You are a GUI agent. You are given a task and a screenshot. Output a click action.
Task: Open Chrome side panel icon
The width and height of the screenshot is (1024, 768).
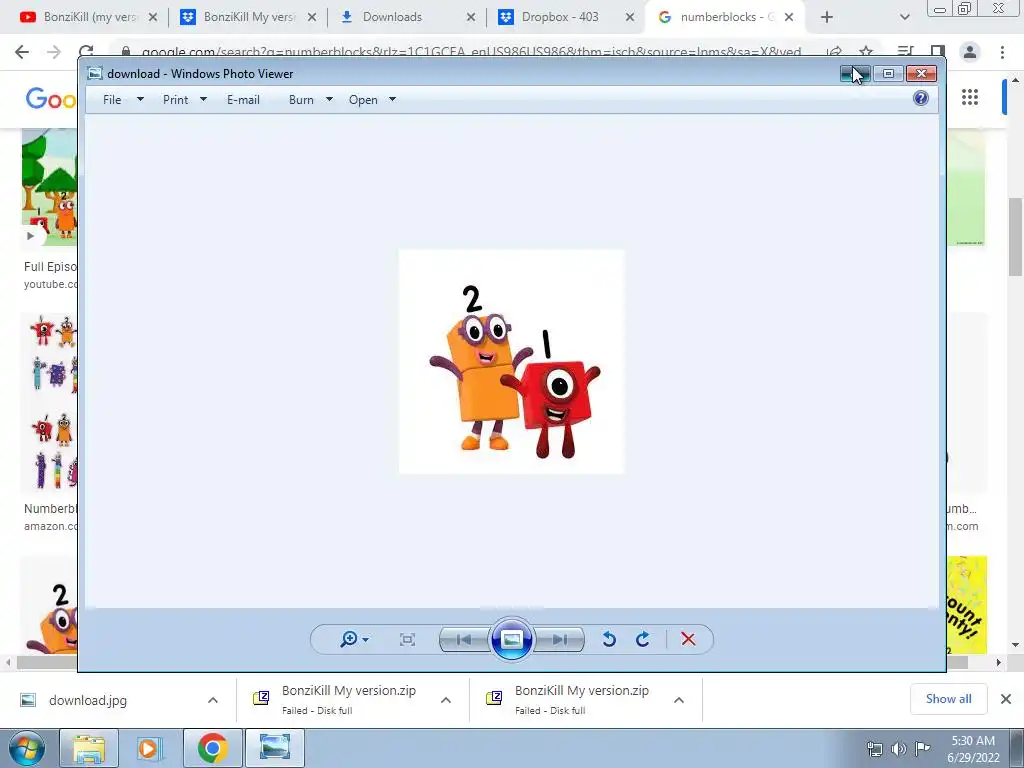tap(938, 52)
